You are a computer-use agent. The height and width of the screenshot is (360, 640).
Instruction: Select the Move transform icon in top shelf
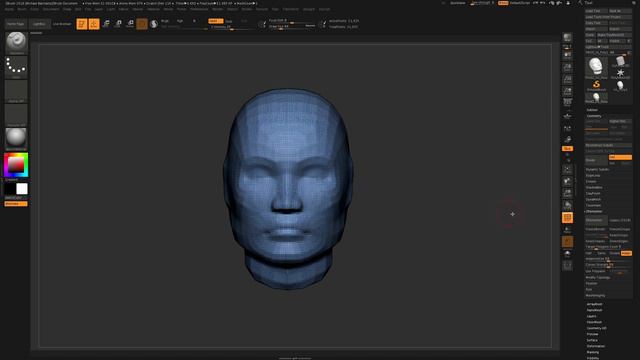tap(106, 24)
